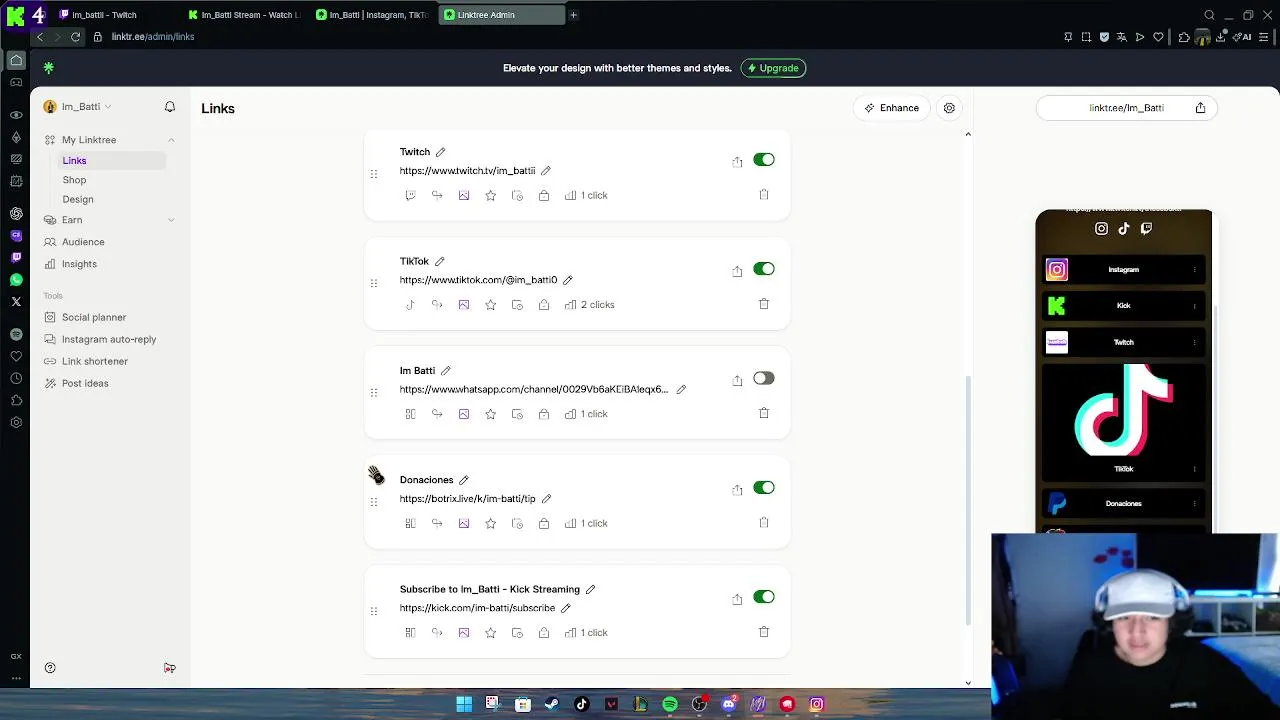Click the address bar linktr.ee/admin/links
This screenshot has height=720, width=1280.
click(153, 37)
